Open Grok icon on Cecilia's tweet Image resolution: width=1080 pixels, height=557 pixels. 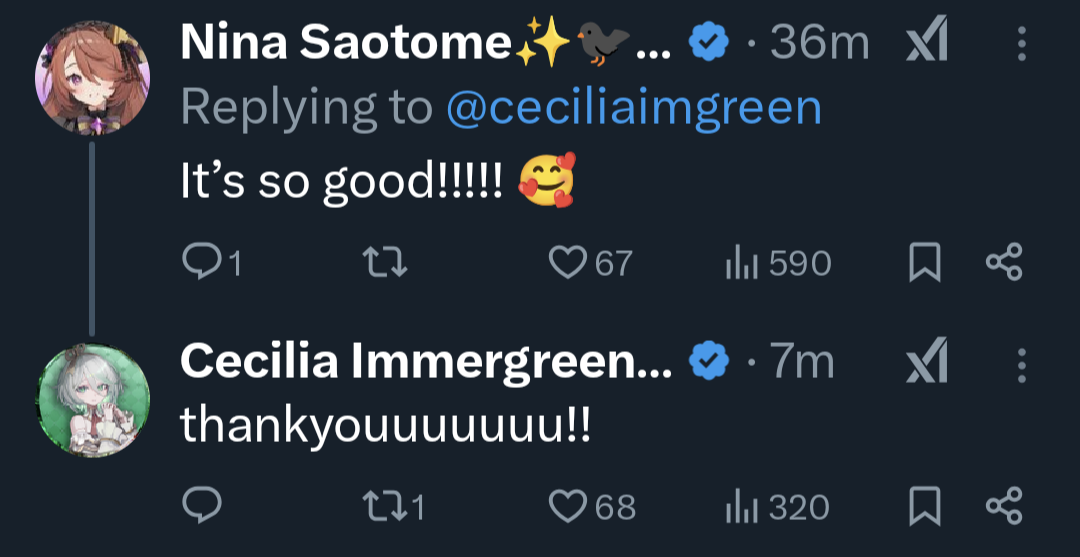(926, 363)
